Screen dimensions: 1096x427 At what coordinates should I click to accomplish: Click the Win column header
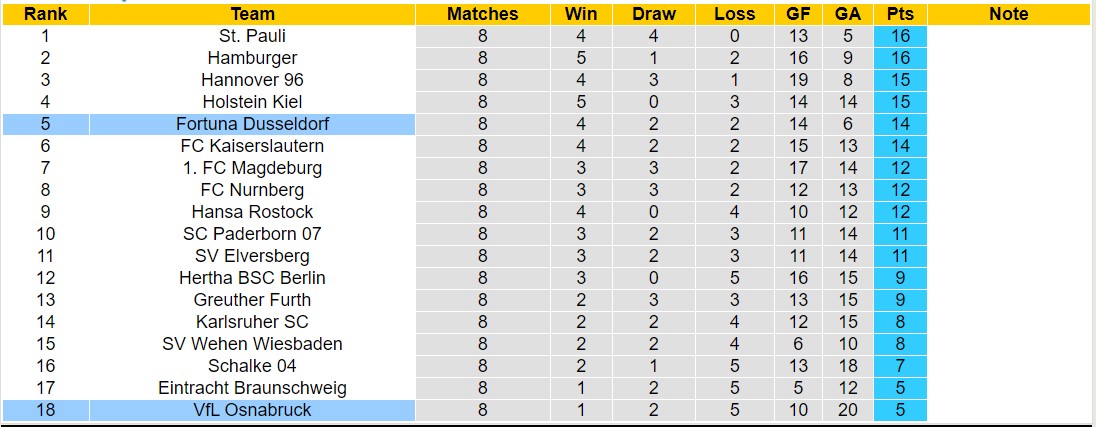[581, 14]
